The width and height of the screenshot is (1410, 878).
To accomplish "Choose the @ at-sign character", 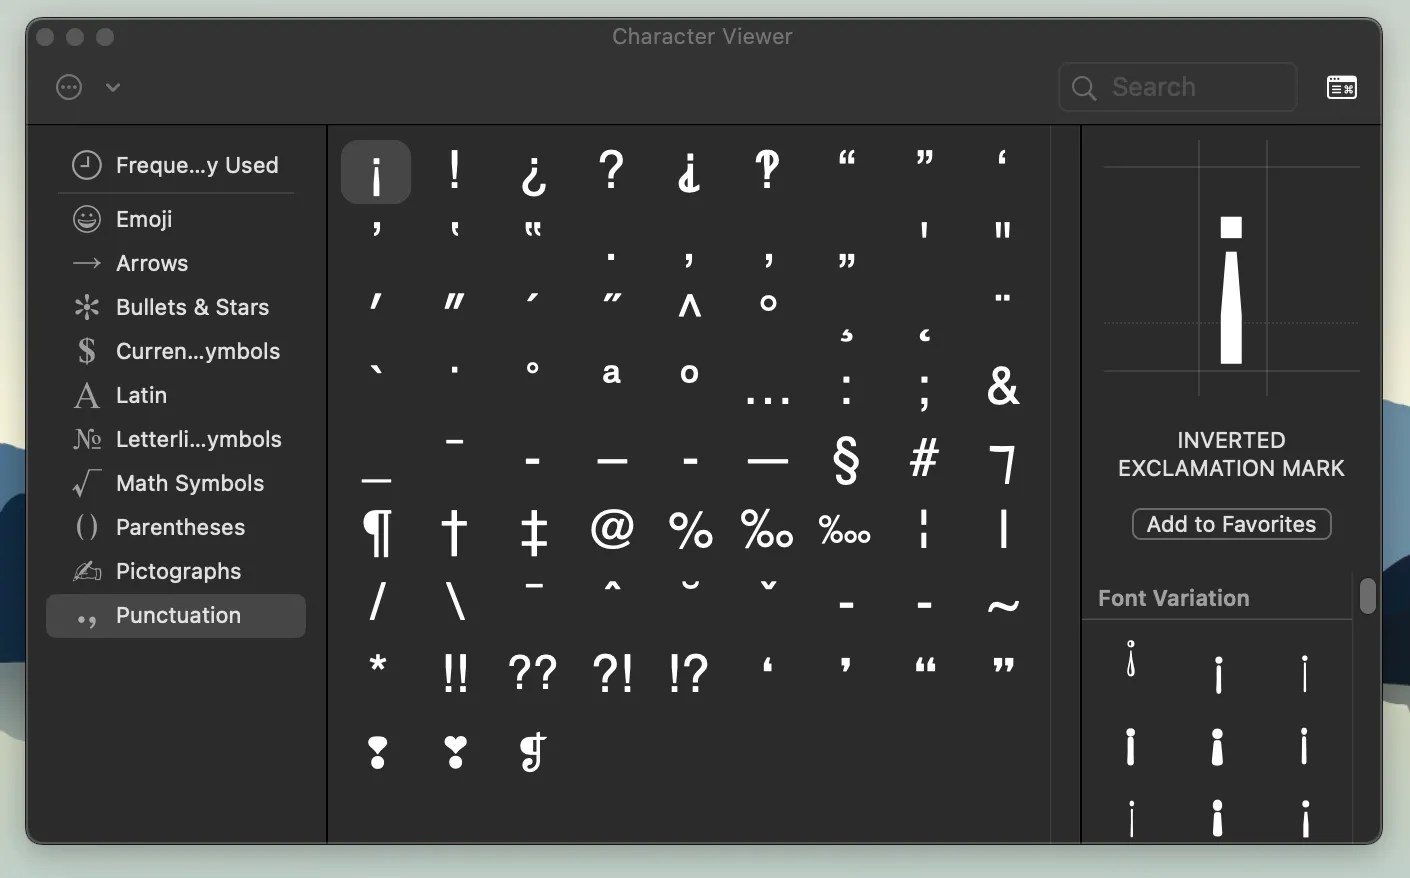I will coord(612,528).
